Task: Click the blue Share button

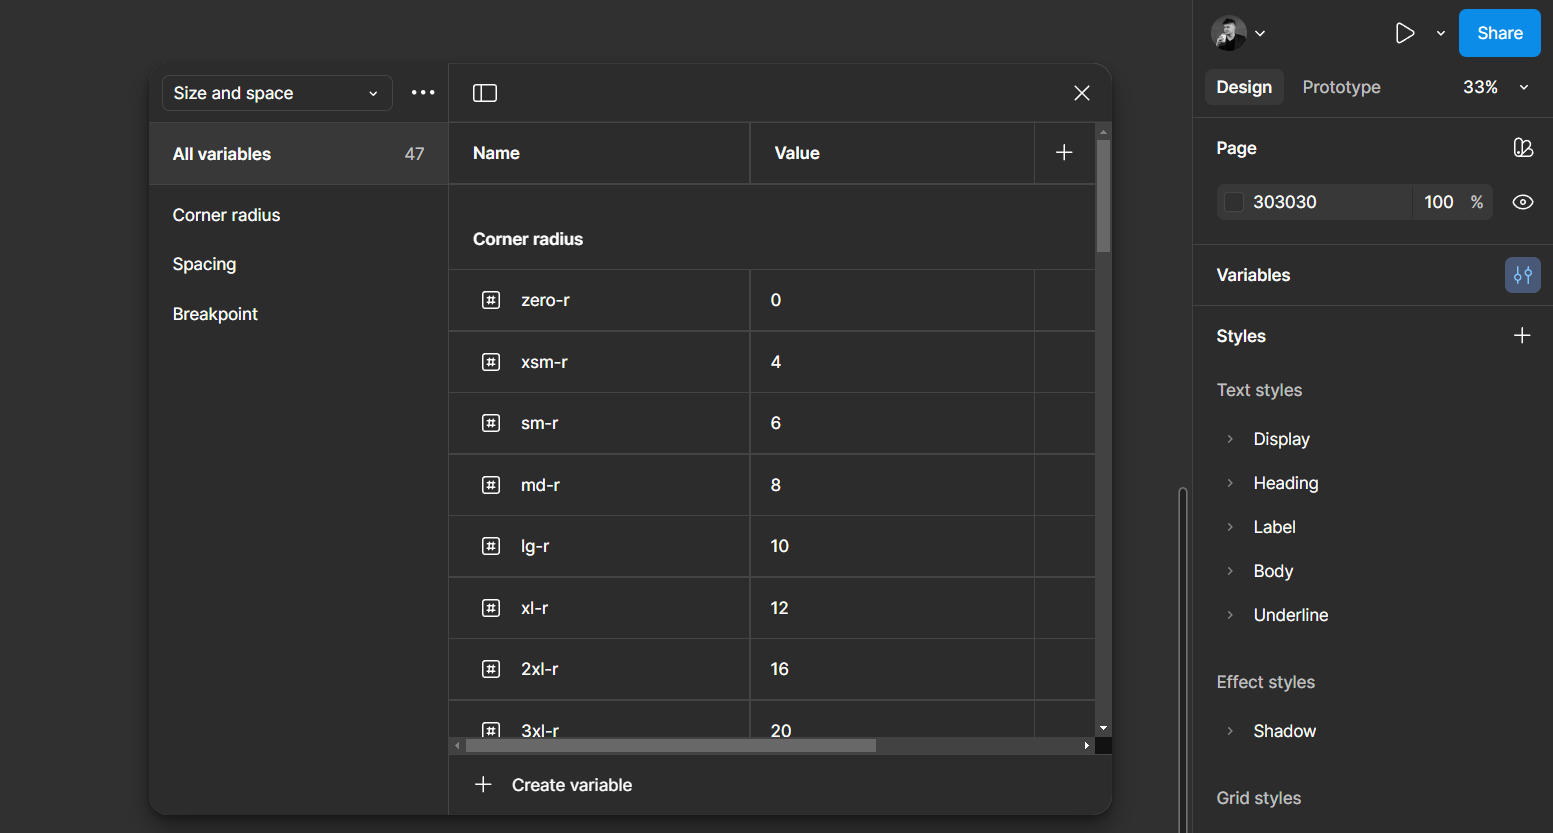Action: 1499,33
